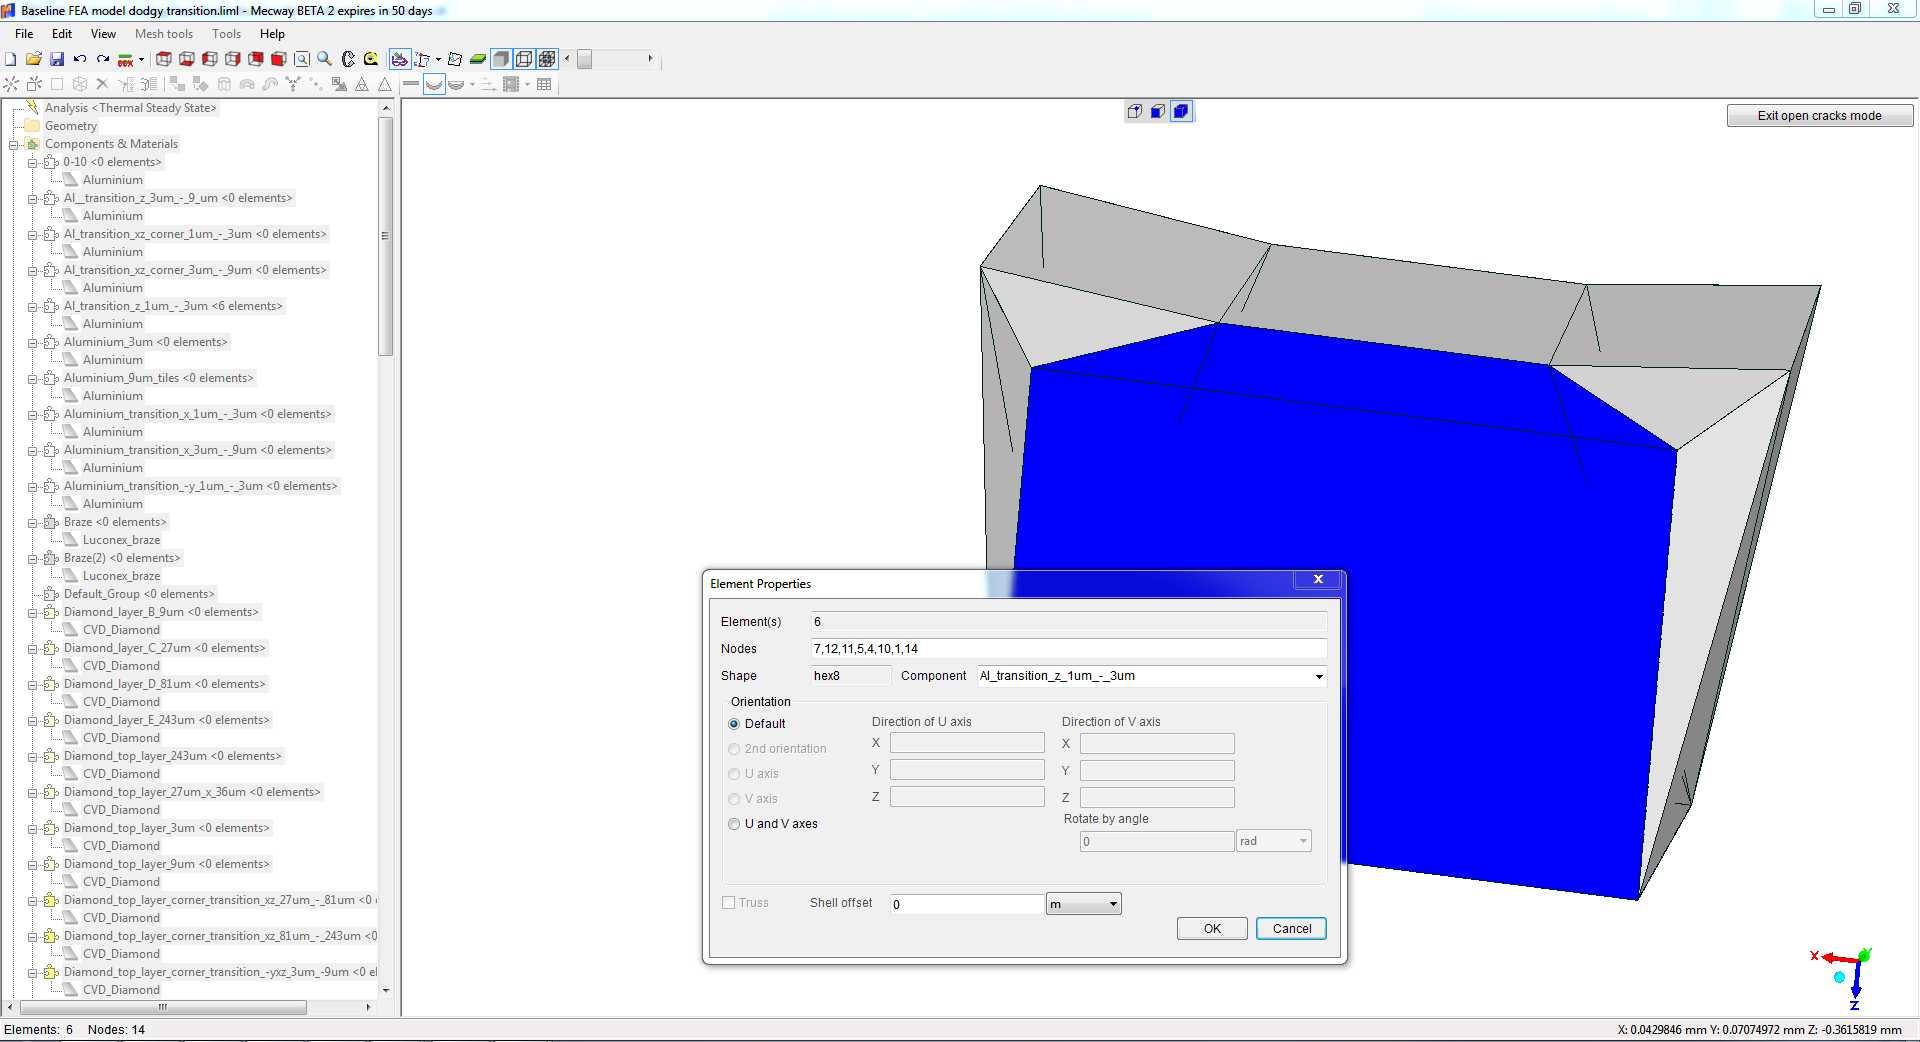Open the rad angle unit dropdown
This screenshot has height=1042, width=1920.
1273,841
